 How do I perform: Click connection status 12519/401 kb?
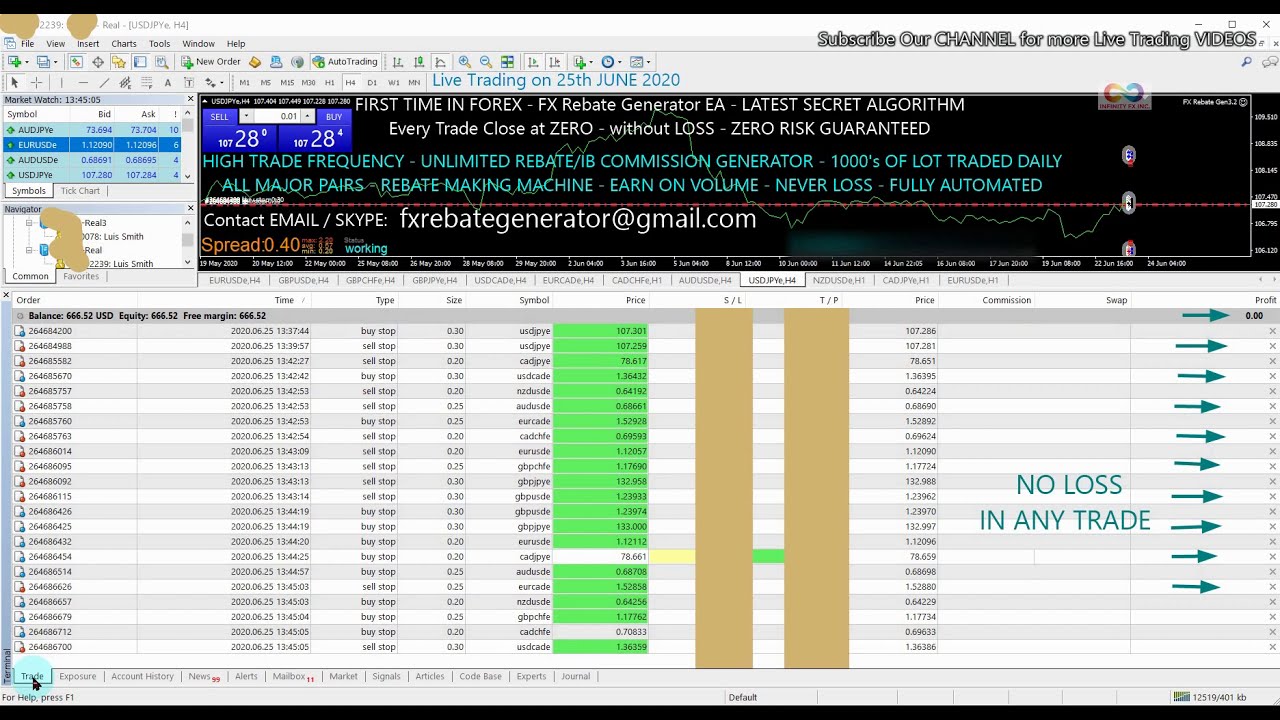pos(1208,697)
